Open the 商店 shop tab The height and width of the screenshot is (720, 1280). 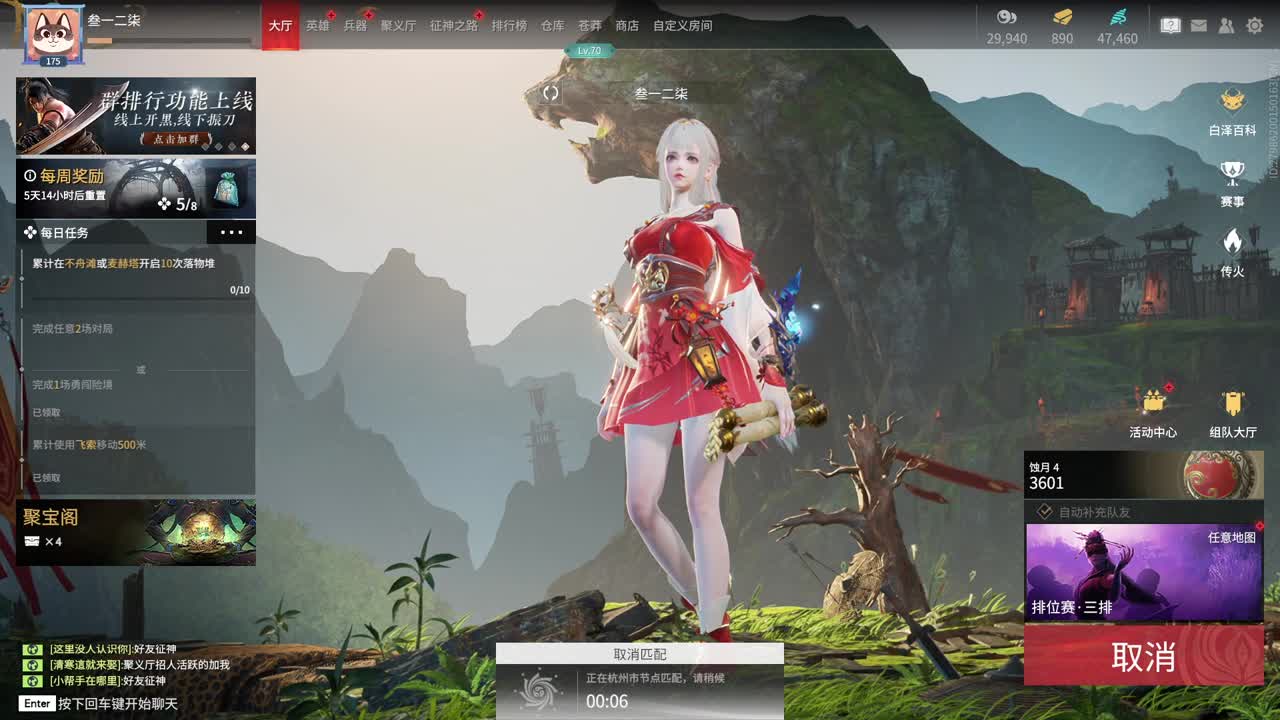(x=627, y=25)
